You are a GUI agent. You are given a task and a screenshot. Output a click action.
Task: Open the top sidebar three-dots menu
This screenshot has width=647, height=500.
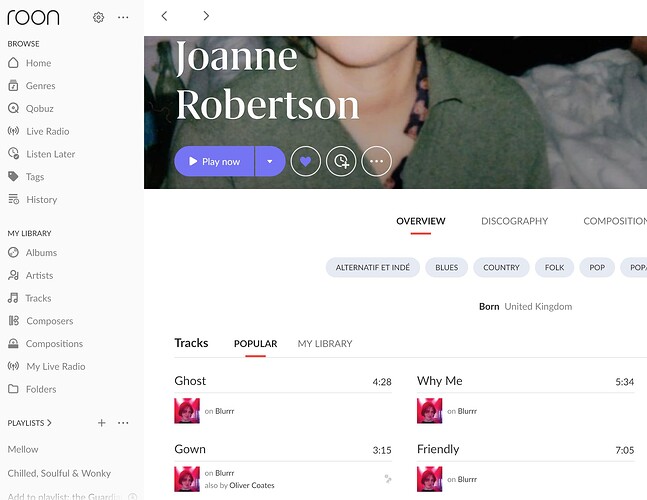click(x=123, y=17)
